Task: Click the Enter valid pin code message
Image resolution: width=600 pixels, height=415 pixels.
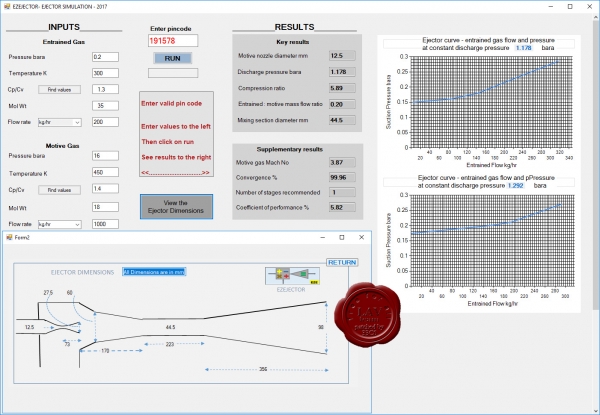Action: click(171, 104)
